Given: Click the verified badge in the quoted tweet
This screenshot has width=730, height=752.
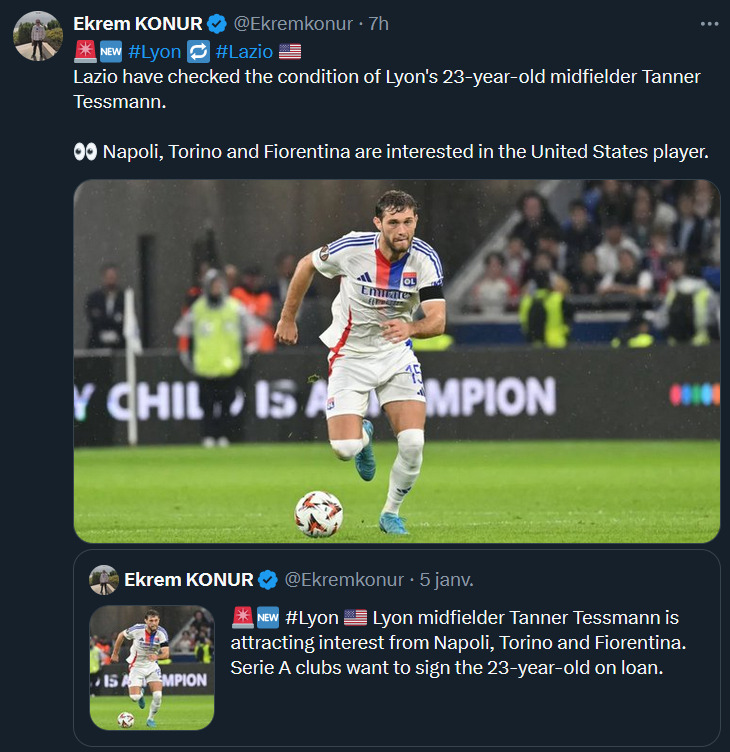Looking at the screenshot, I should point(268,580).
